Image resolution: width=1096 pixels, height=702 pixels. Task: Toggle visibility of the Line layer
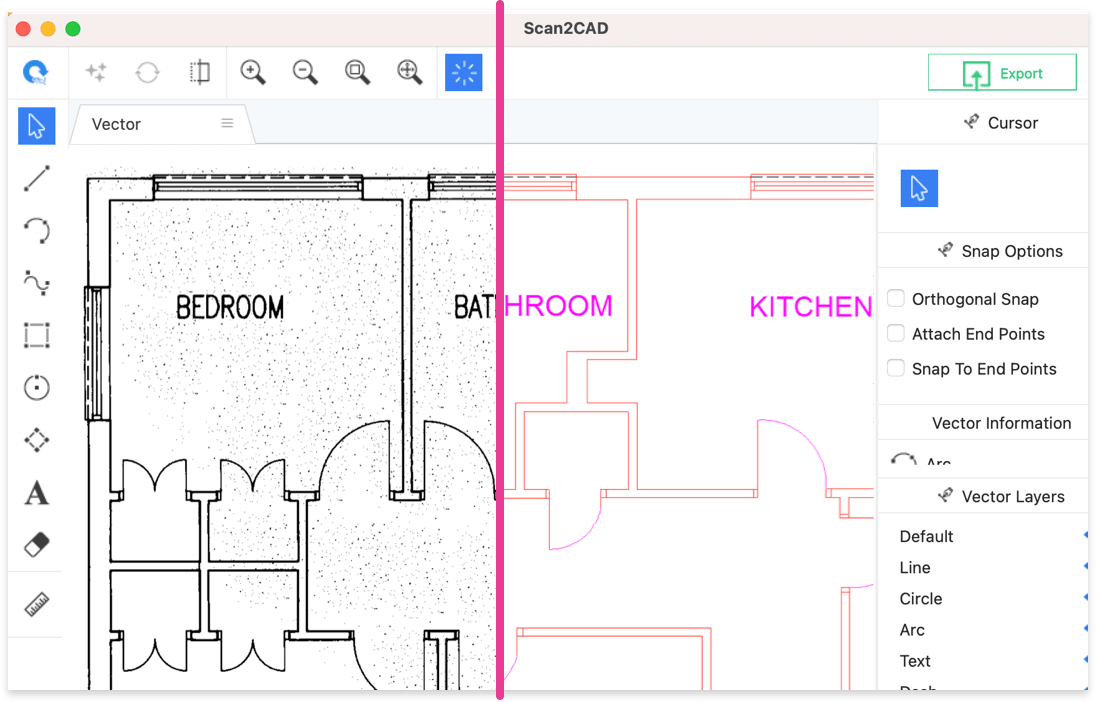1085,567
